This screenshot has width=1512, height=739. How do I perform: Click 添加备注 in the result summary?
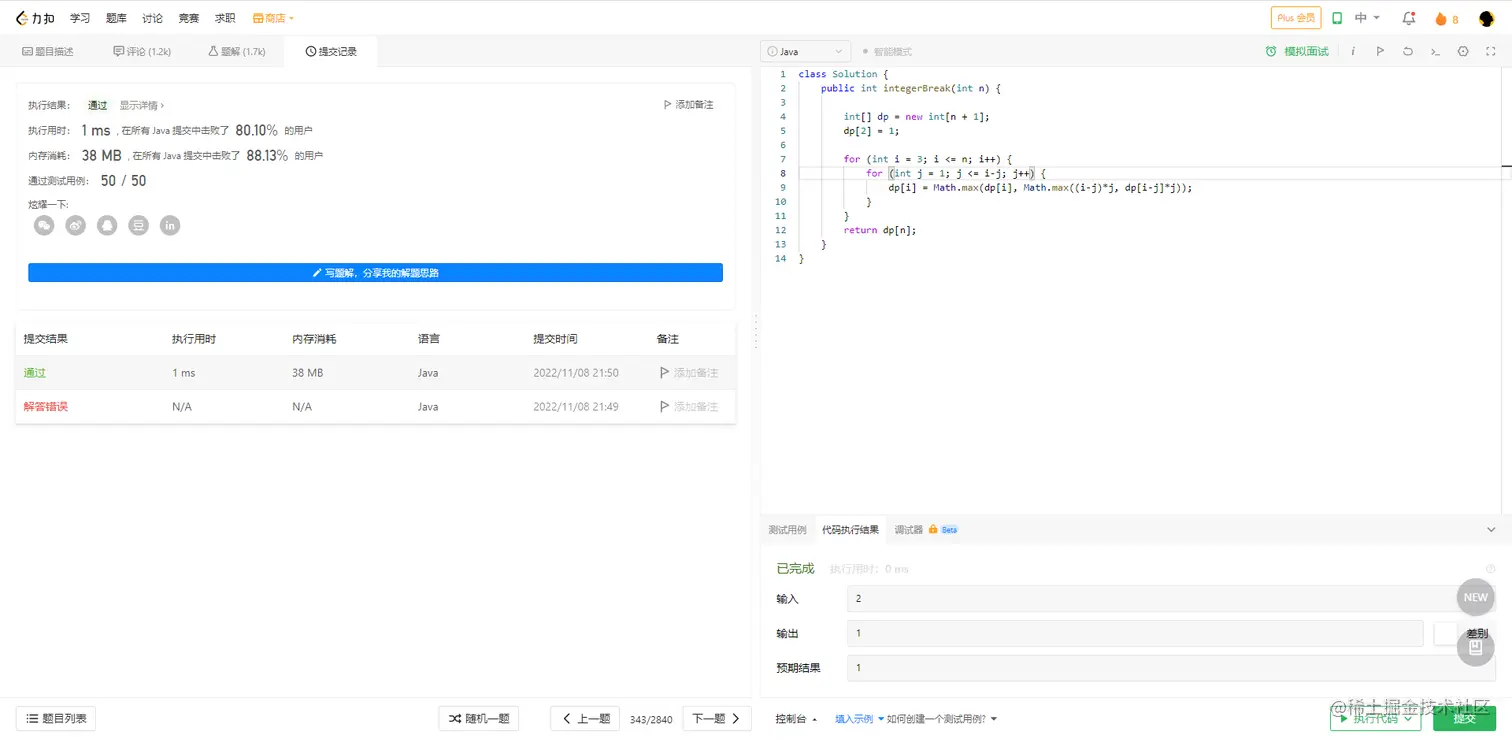(x=689, y=105)
